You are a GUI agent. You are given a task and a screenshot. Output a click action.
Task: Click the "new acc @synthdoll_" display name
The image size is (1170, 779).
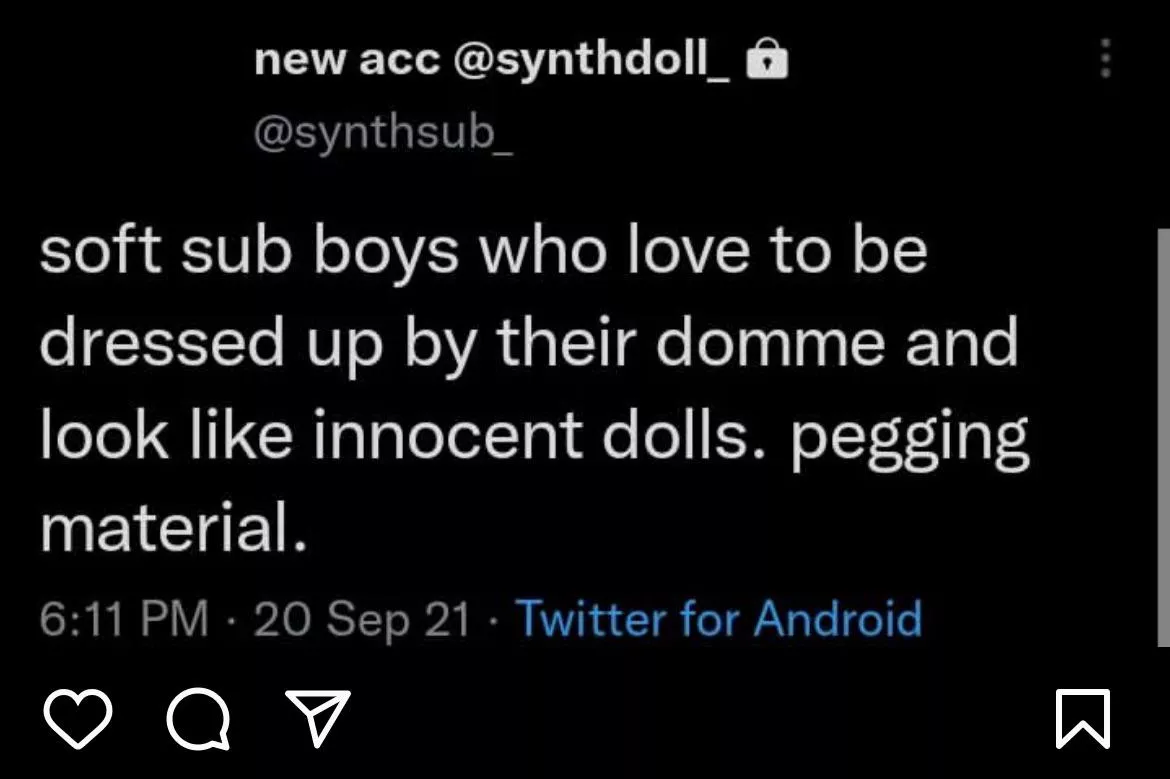click(x=492, y=62)
